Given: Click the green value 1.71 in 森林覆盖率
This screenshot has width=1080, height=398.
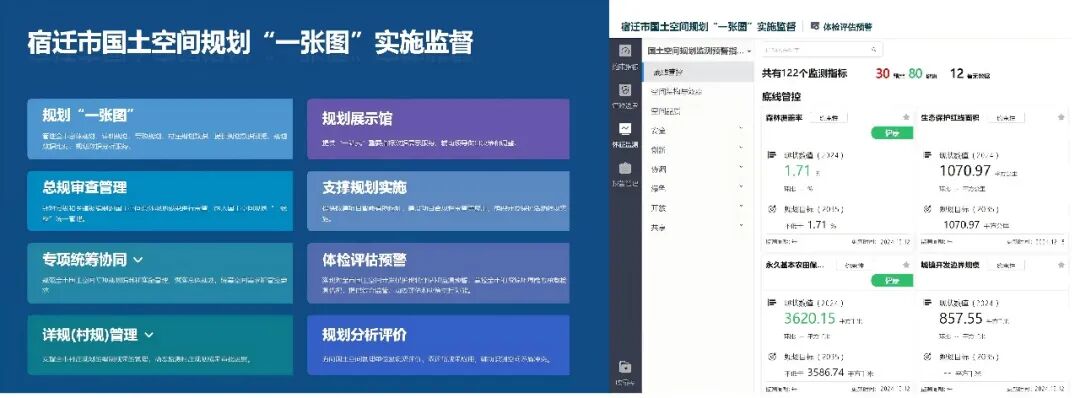Looking at the screenshot, I should 797,171.
